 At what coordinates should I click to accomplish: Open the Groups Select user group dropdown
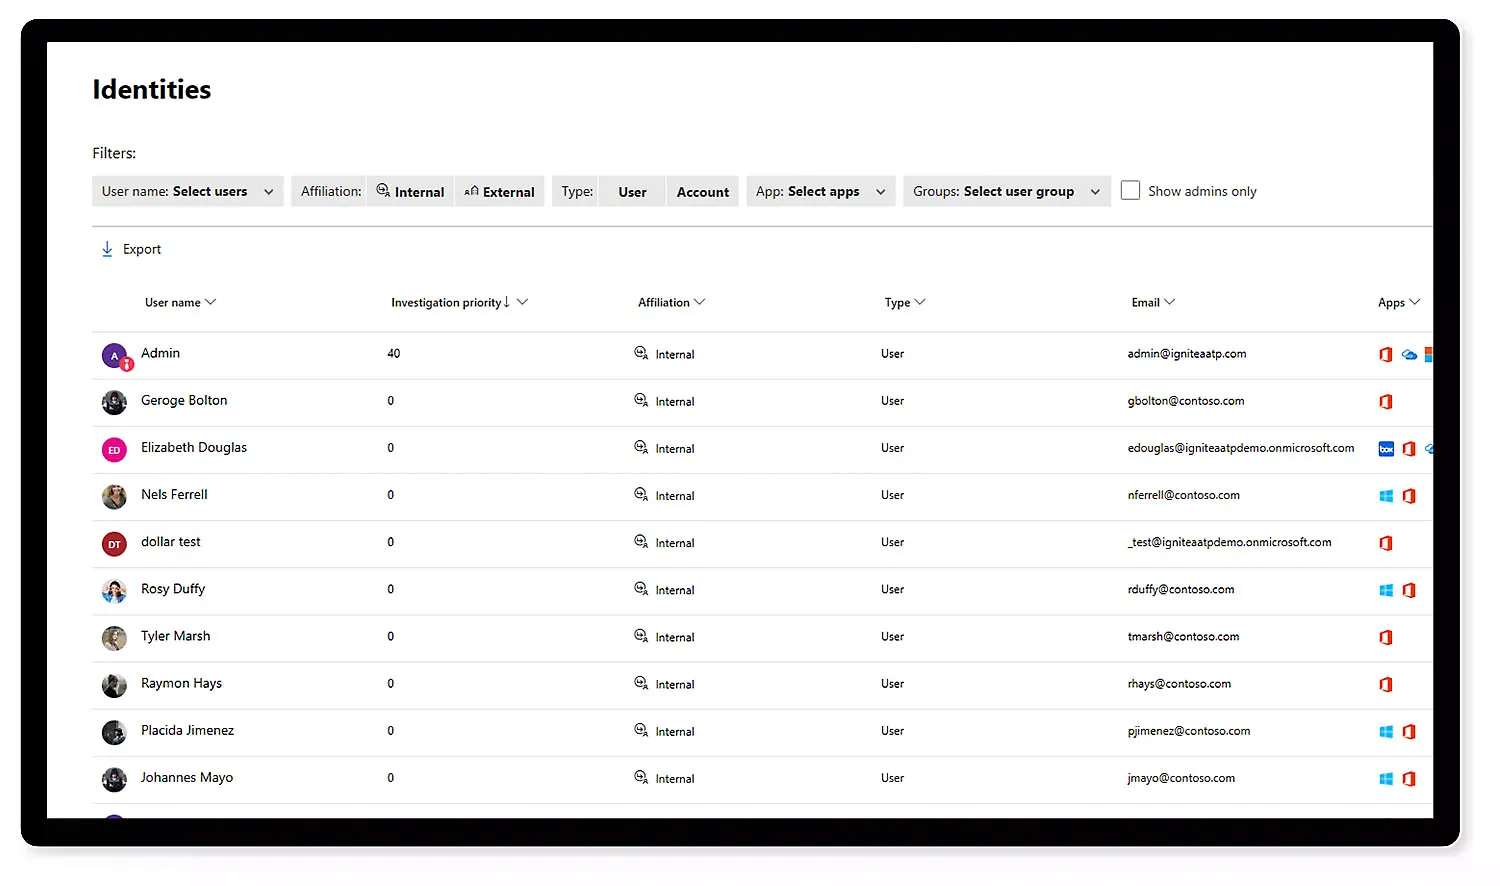point(1006,192)
